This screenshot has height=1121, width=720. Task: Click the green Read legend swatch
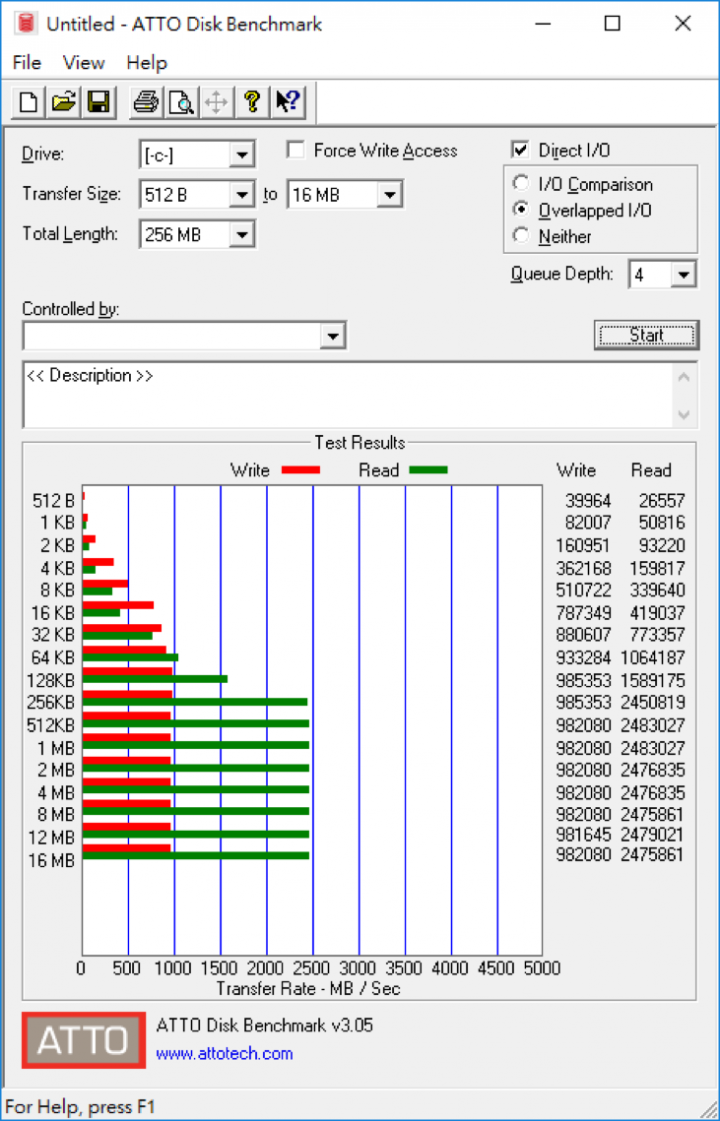coord(428,470)
